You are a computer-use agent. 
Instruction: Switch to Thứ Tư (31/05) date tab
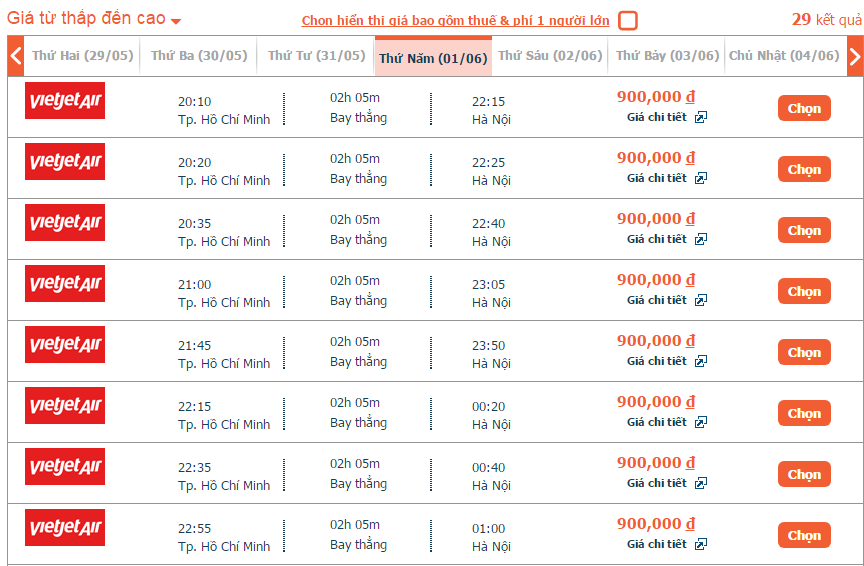pyautogui.click(x=316, y=56)
